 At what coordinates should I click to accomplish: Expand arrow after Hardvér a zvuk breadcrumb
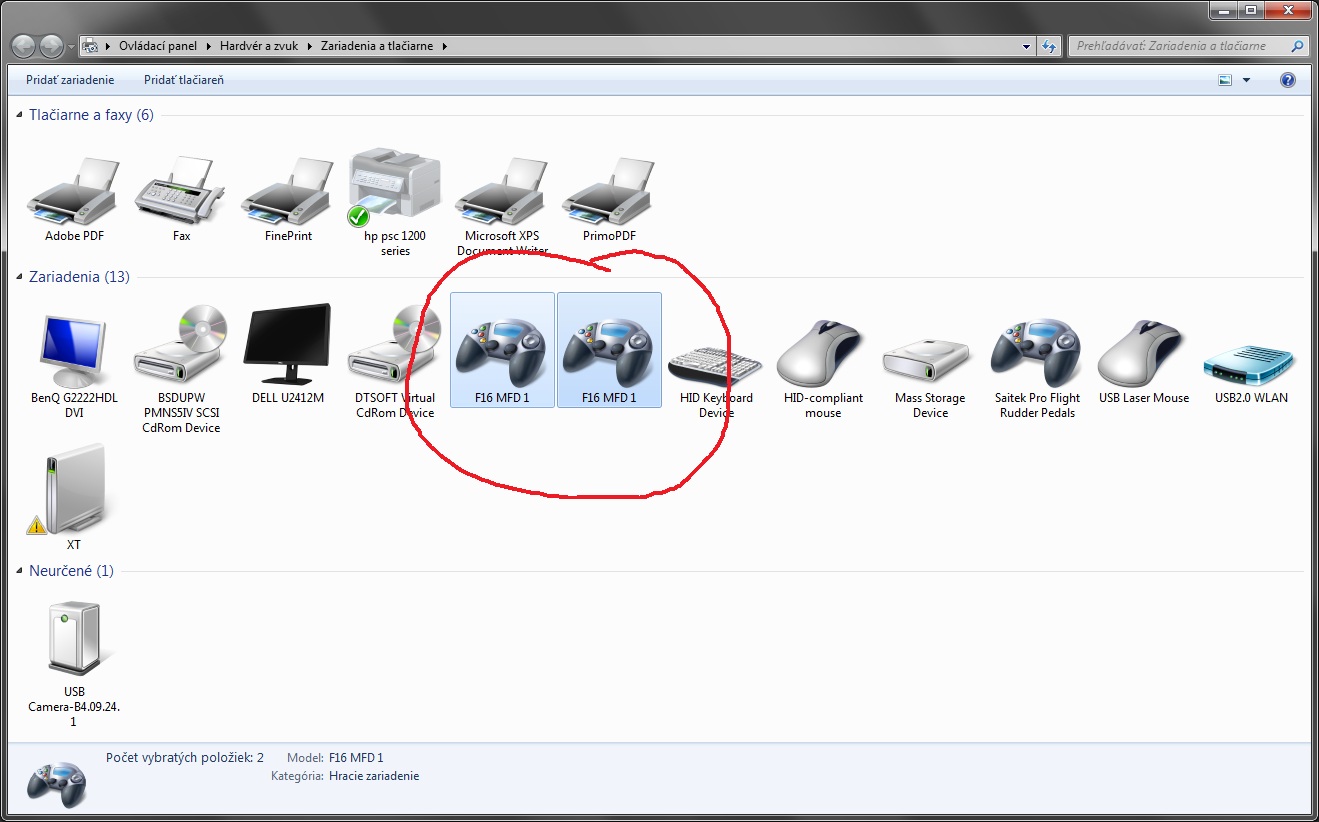click(310, 46)
